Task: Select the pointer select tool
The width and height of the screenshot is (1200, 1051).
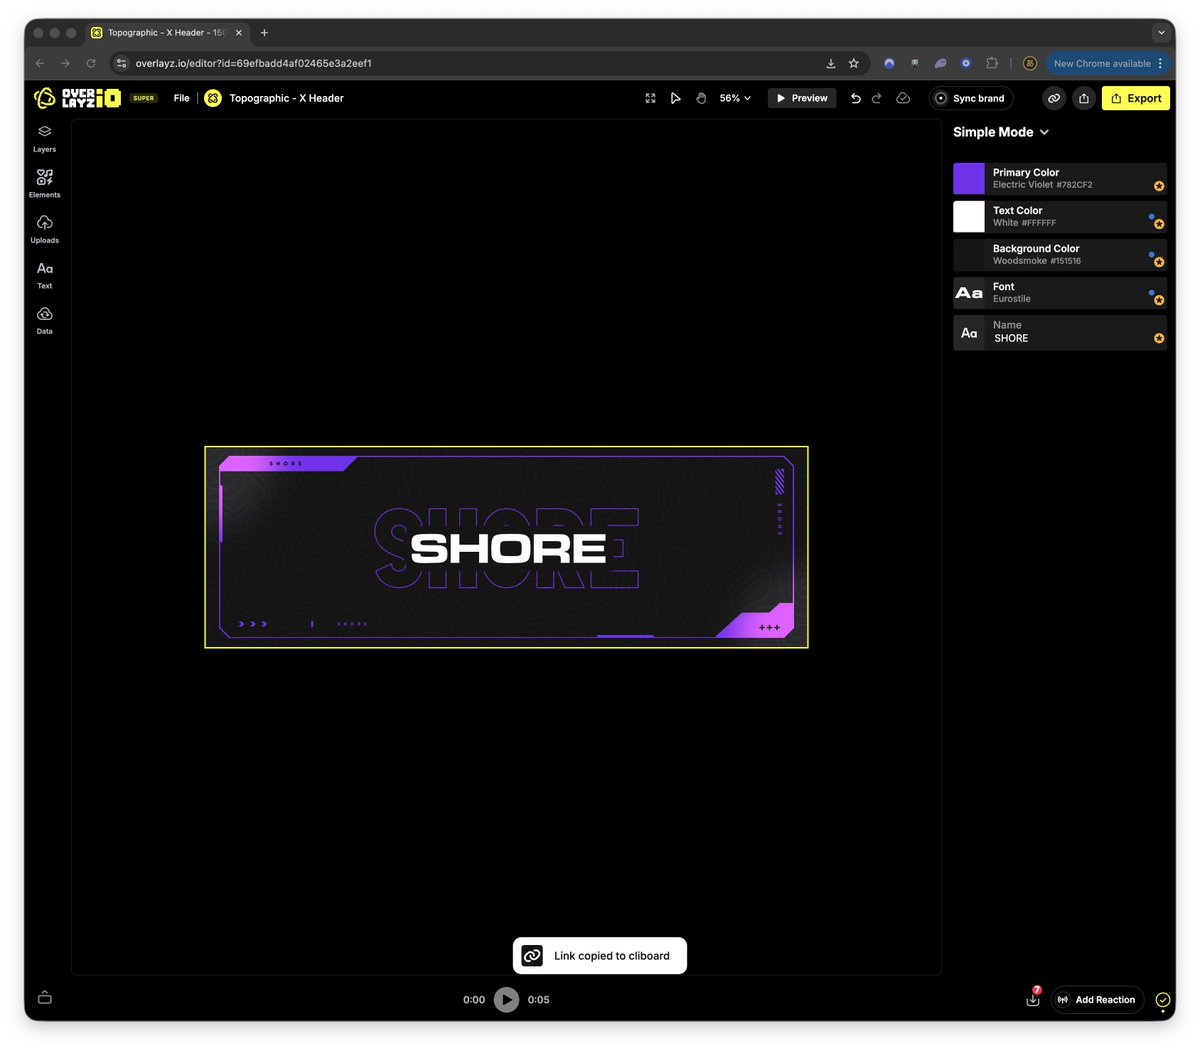Action: [x=675, y=98]
